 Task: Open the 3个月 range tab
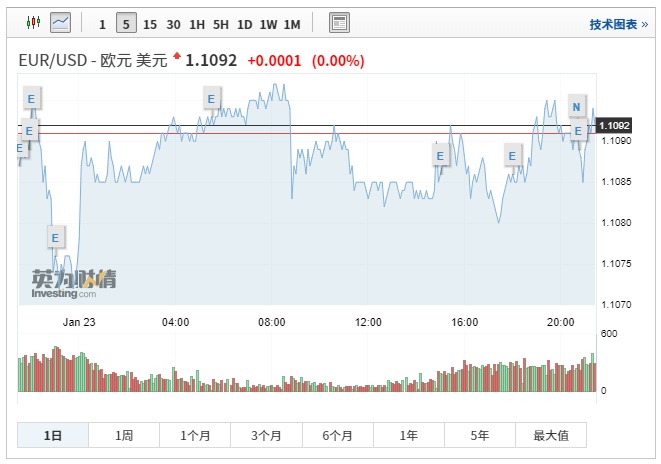(x=266, y=435)
